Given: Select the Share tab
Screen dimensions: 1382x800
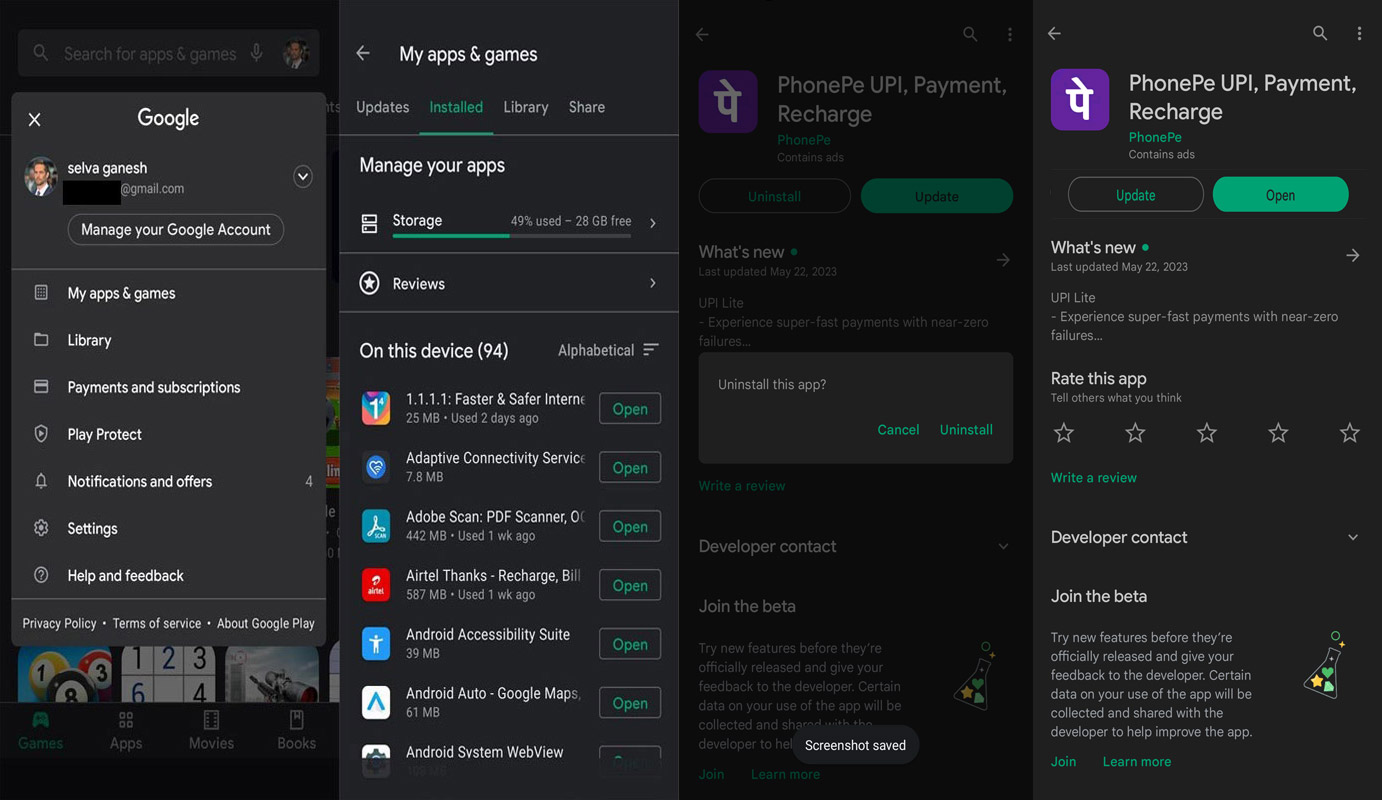Looking at the screenshot, I should pyautogui.click(x=587, y=107).
